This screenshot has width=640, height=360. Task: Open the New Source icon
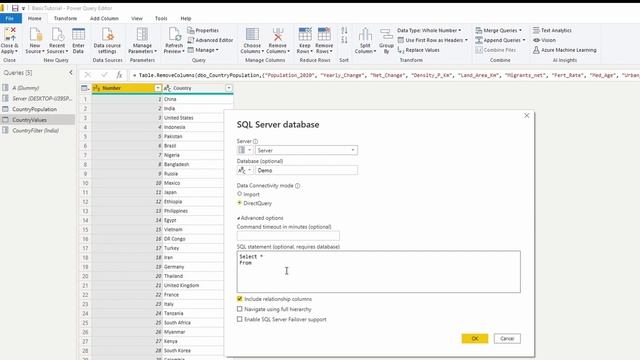coord(35,40)
